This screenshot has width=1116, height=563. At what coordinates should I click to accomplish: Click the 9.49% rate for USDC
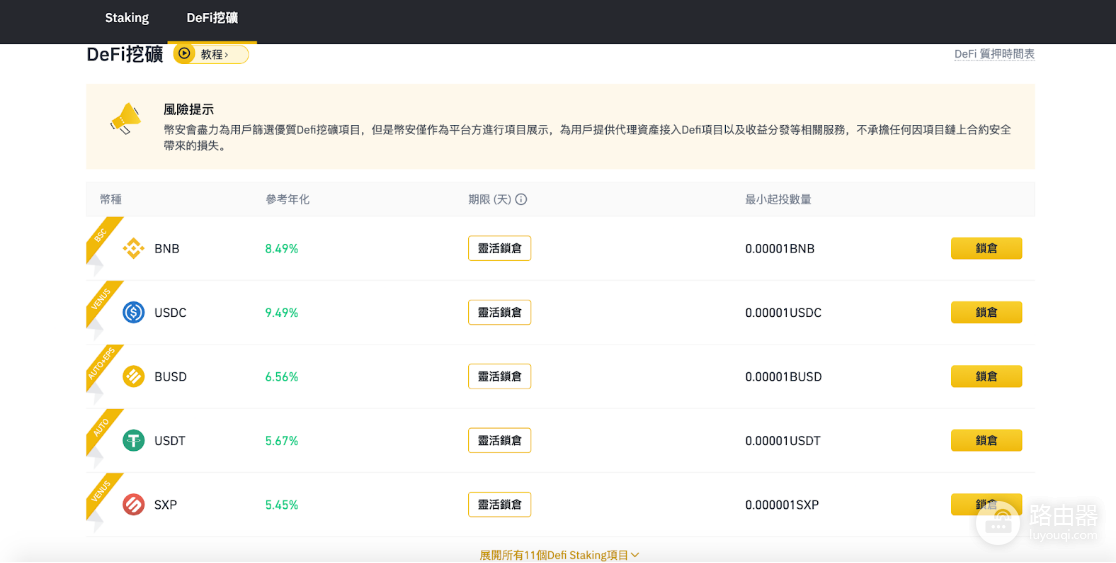(x=281, y=313)
